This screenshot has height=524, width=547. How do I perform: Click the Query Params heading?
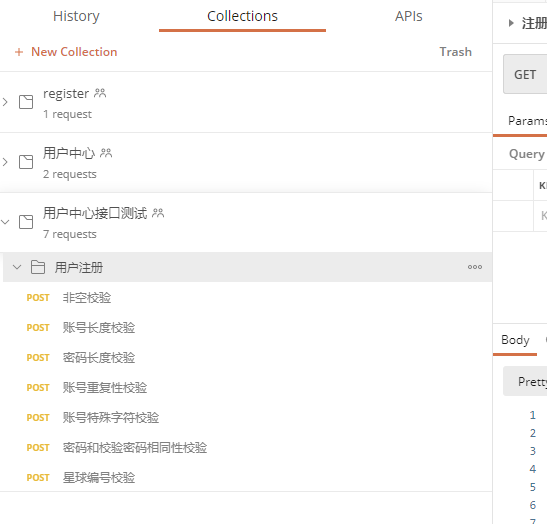point(528,154)
